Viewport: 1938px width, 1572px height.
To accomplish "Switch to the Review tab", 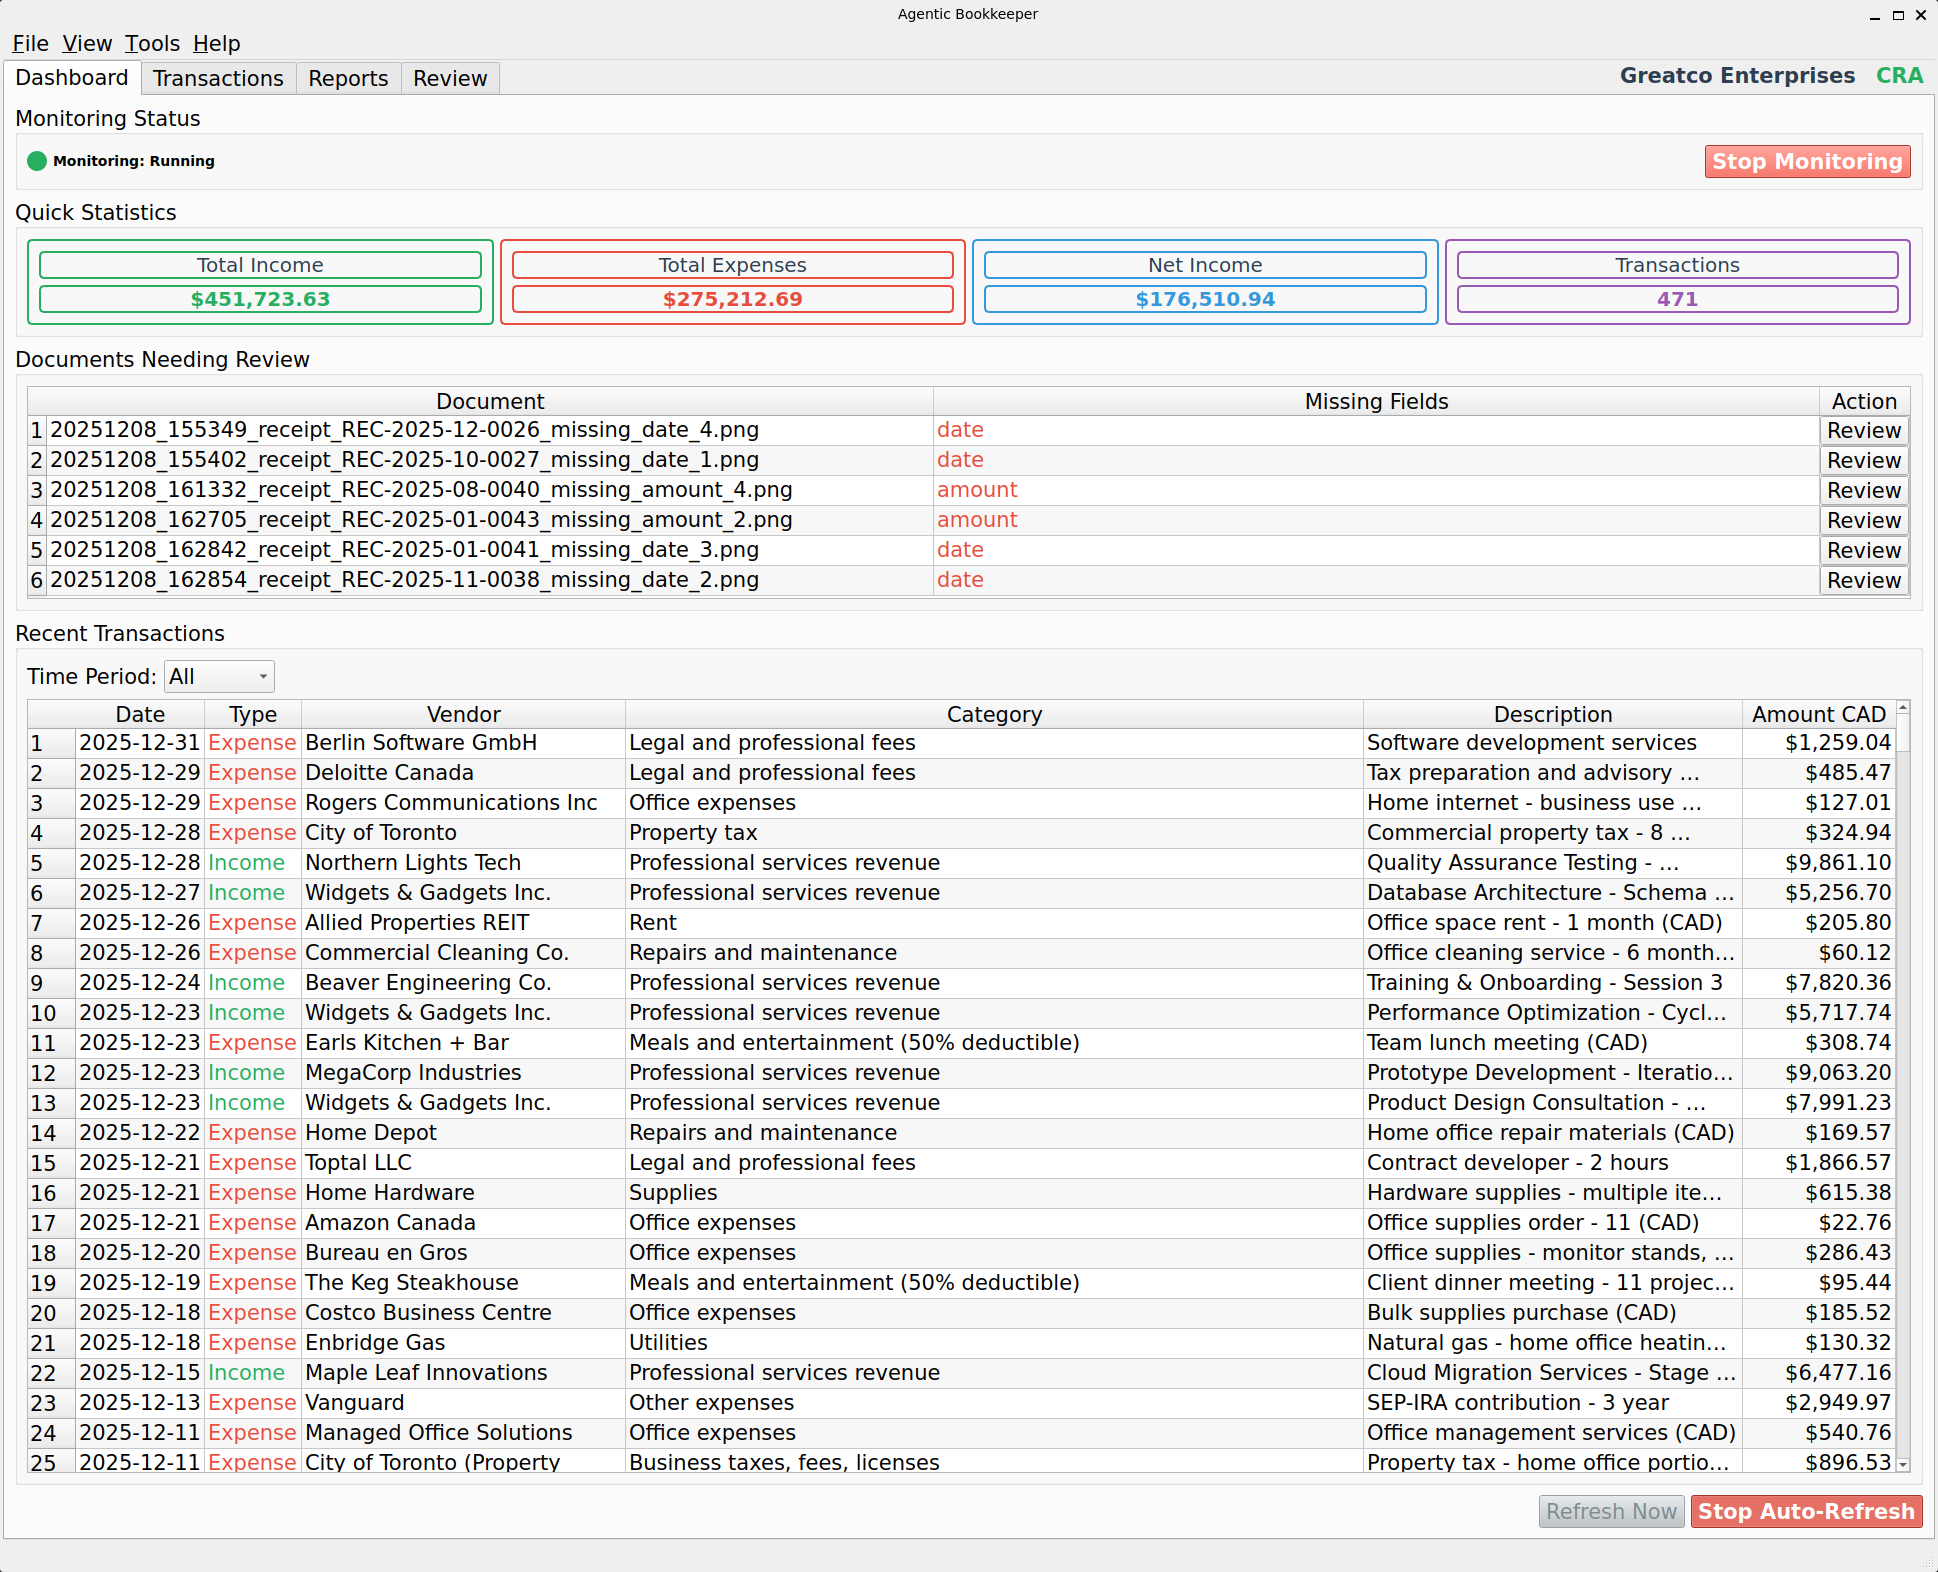I will (449, 78).
